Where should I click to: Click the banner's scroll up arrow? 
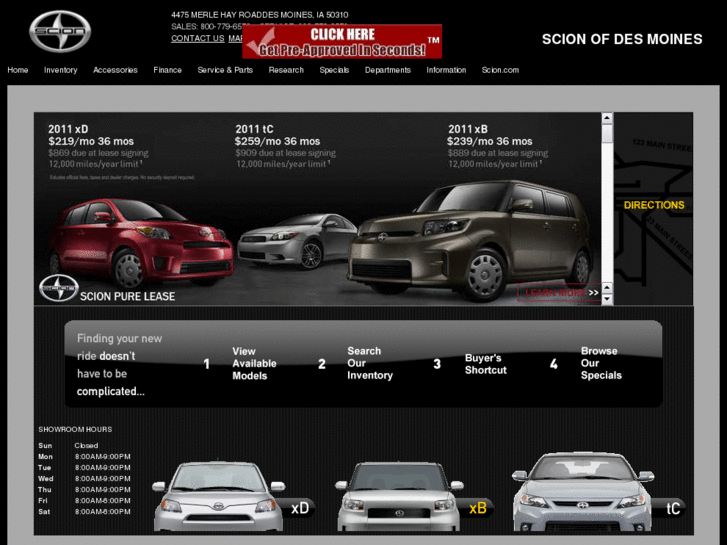pos(607,118)
